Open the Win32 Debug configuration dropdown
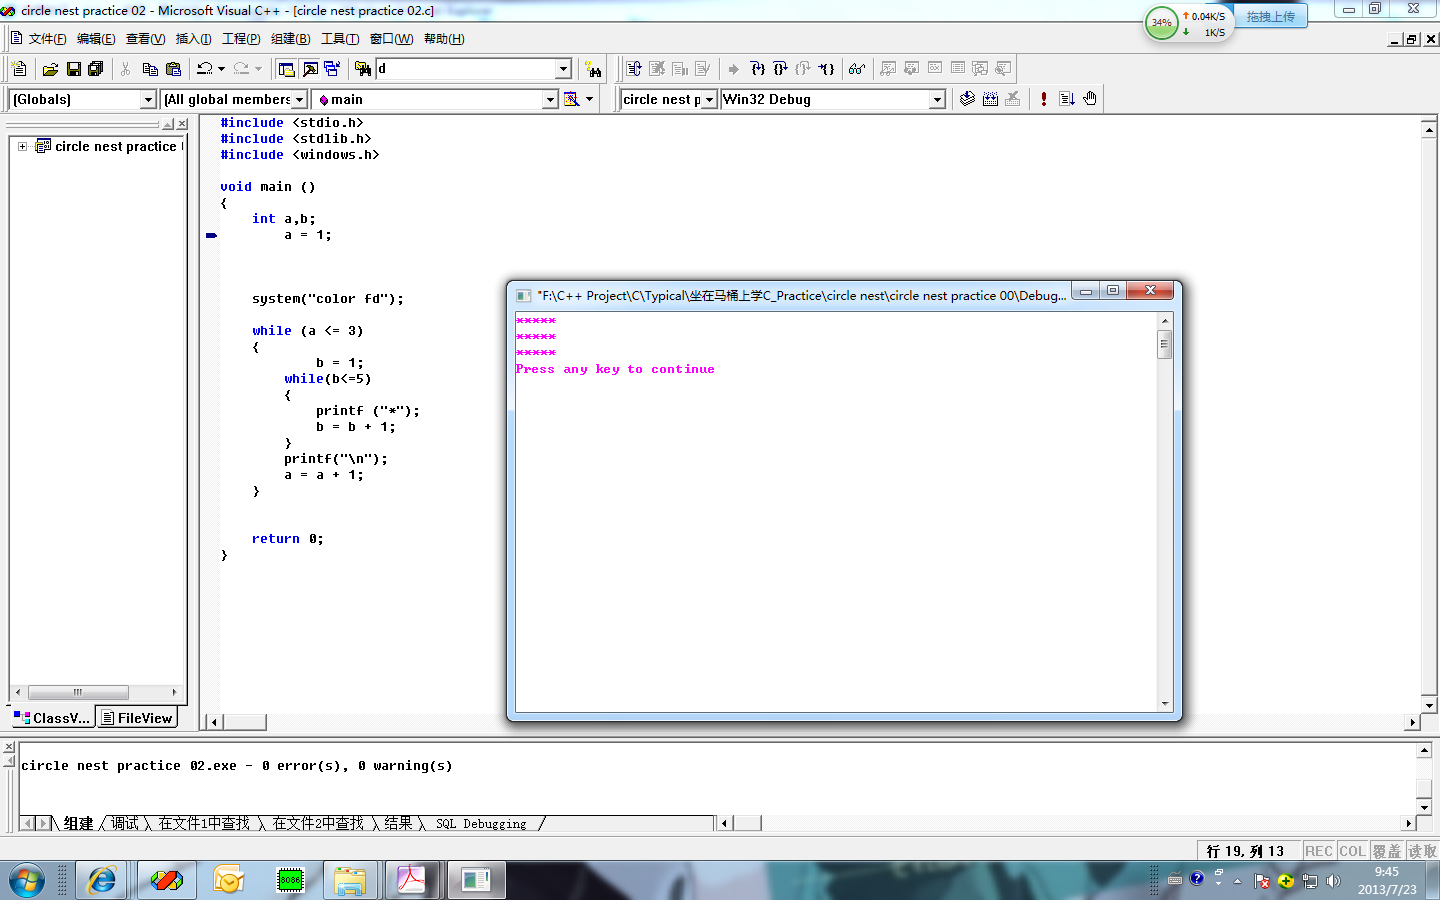Image resolution: width=1440 pixels, height=900 pixels. pyautogui.click(x=937, y=100)
